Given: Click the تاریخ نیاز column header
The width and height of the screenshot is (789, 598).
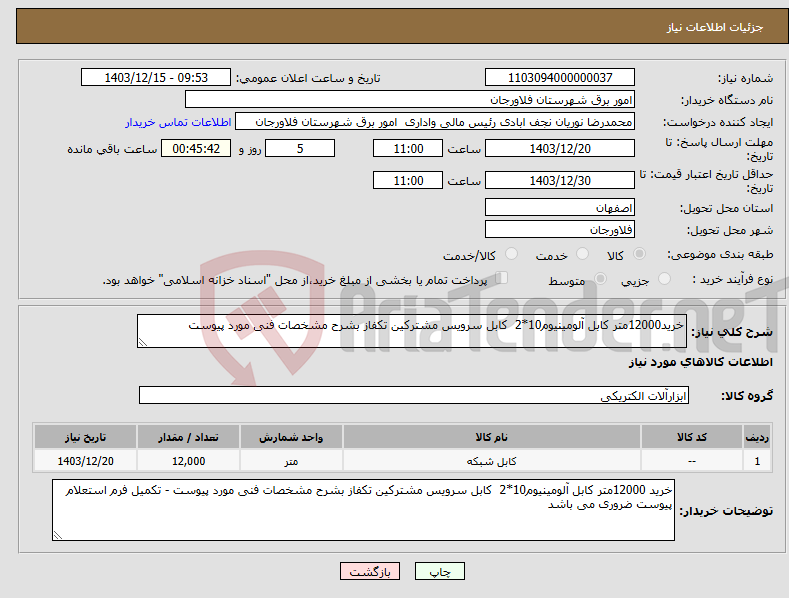Looking at the screenshot, I should (86, 437).
